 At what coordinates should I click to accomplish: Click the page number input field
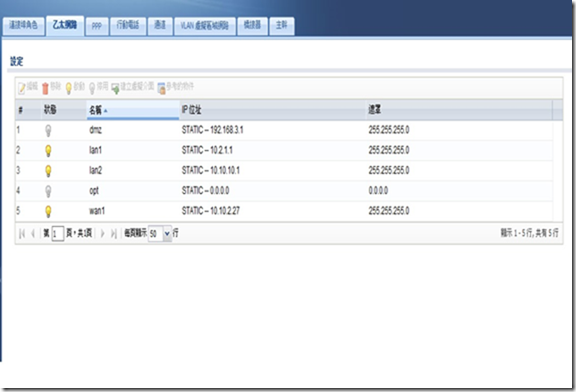(x=58, y=234)
